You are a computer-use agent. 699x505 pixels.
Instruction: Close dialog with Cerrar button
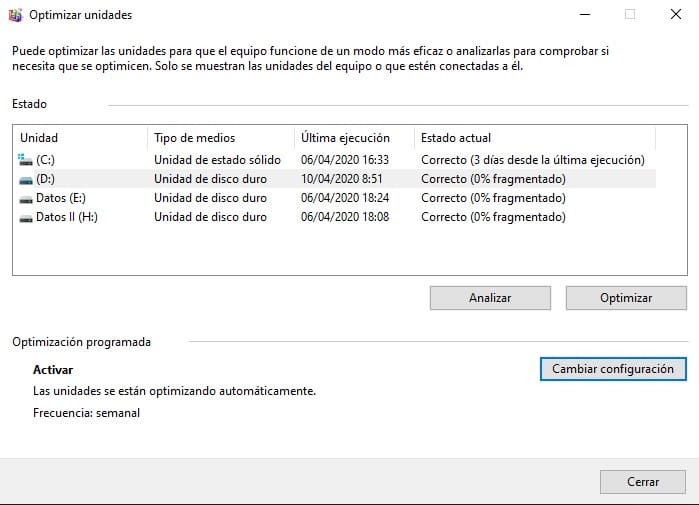pos(642,482)
